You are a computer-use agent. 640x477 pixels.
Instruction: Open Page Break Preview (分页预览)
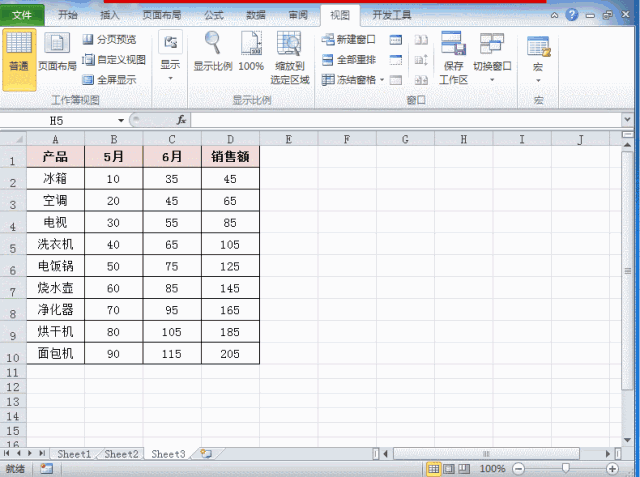coord(109,40)
